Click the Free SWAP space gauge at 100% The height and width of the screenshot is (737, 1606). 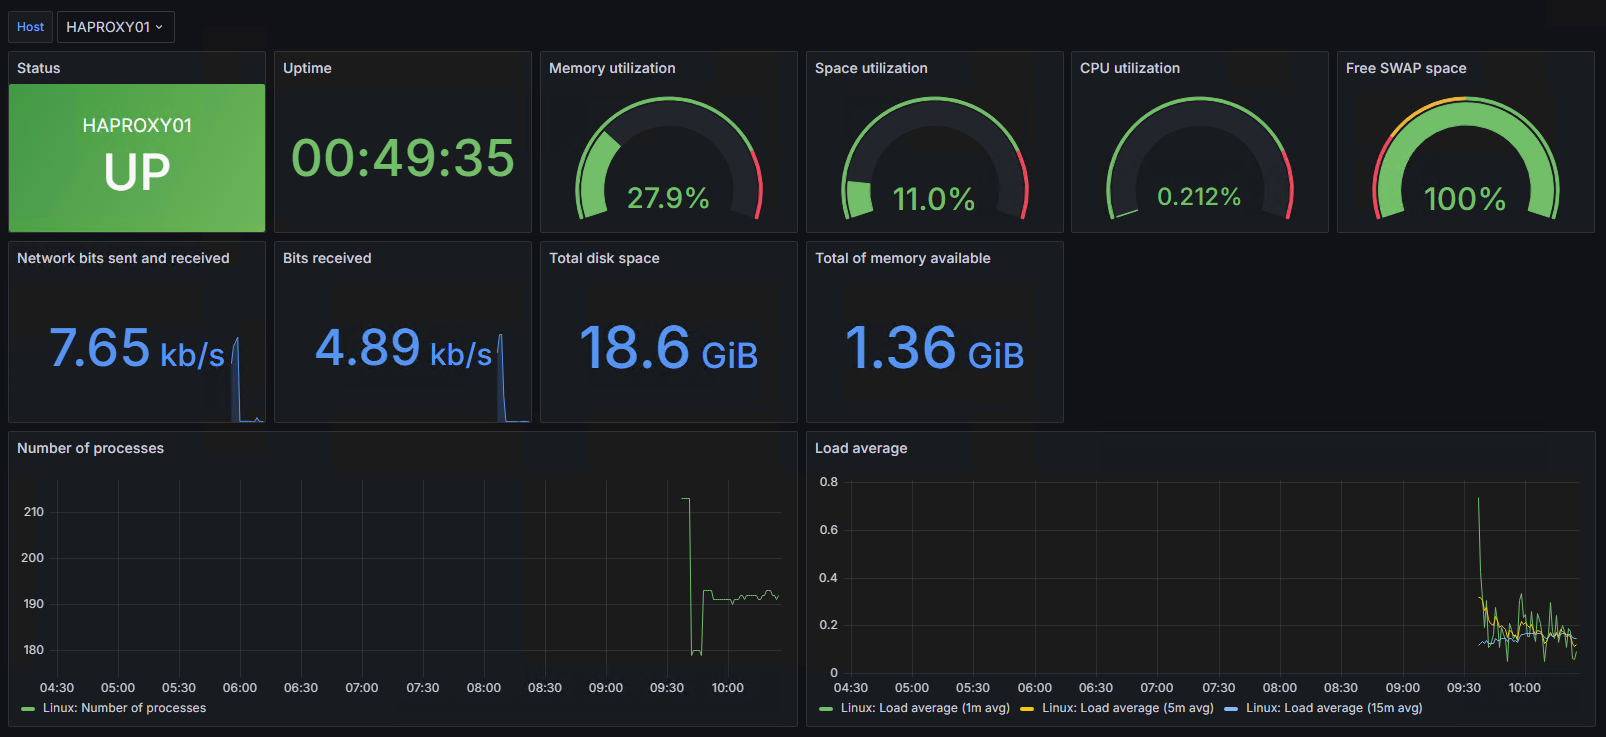pyautogui.click(x=1465, y=160)
